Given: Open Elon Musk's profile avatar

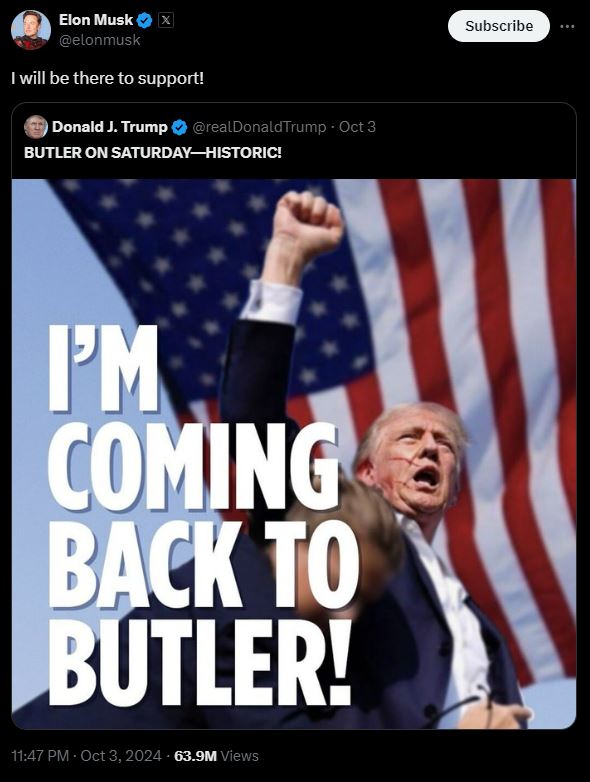Looking at the screenshot, I should 31,30.
